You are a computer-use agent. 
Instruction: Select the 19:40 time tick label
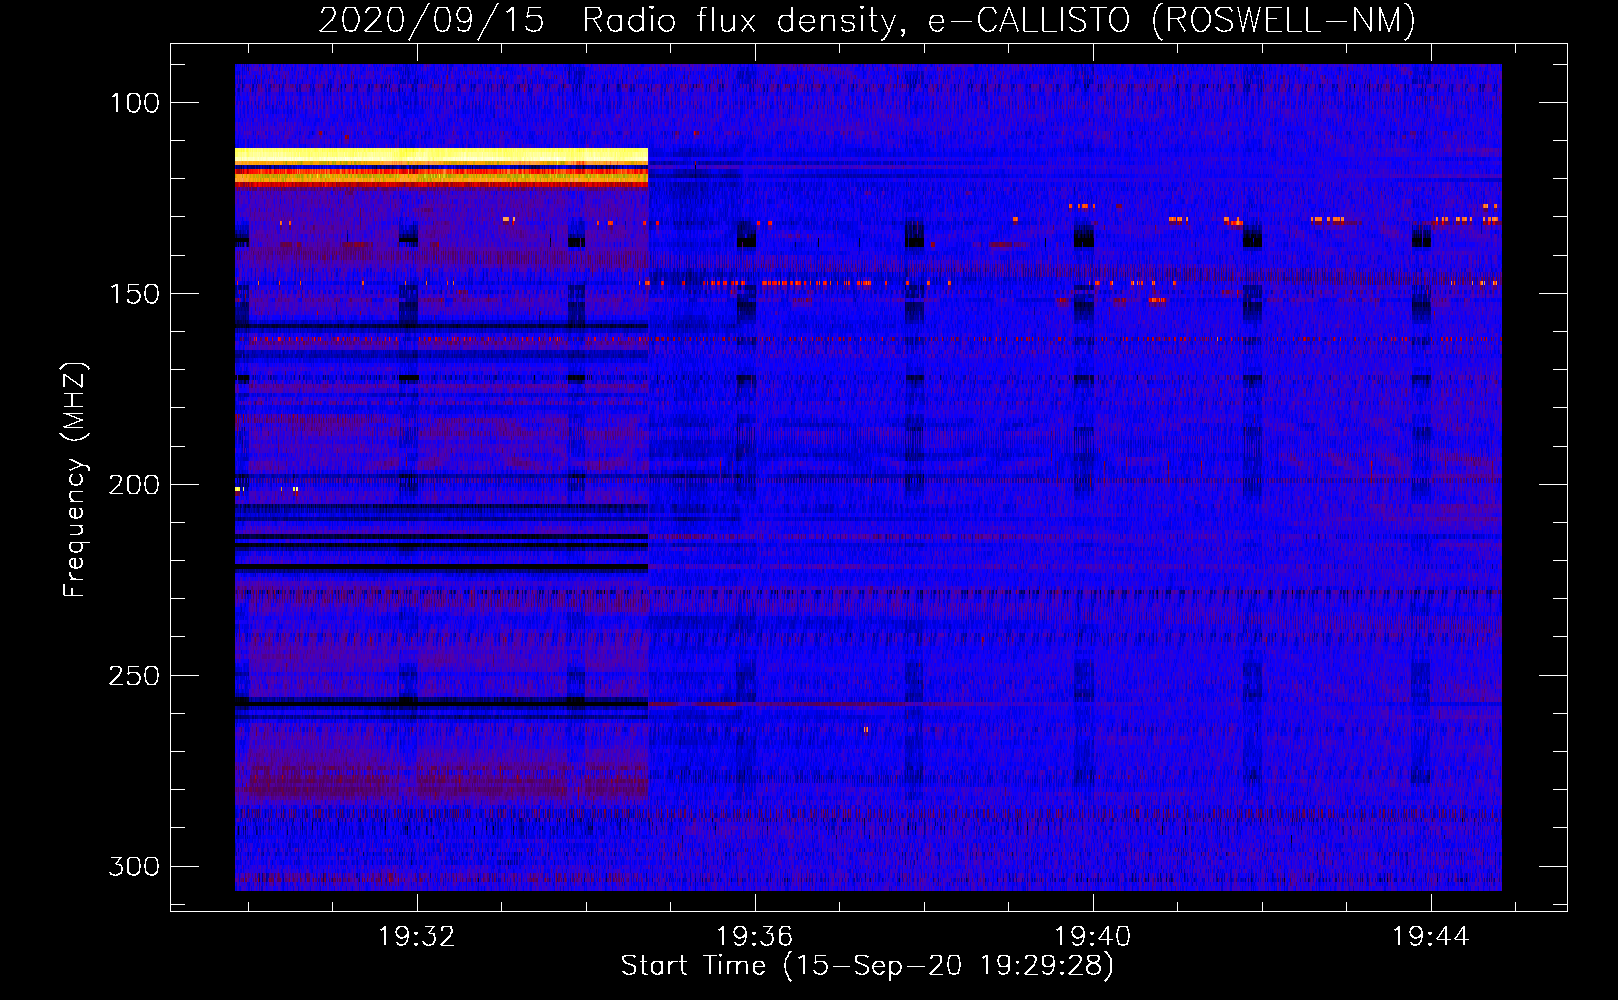pyautogui.click(x=1093, y=936)
